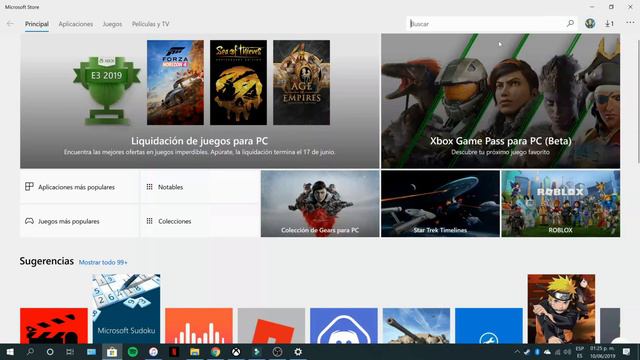
Task: Open the orange sound bars app tile
Action: (199, 326)
